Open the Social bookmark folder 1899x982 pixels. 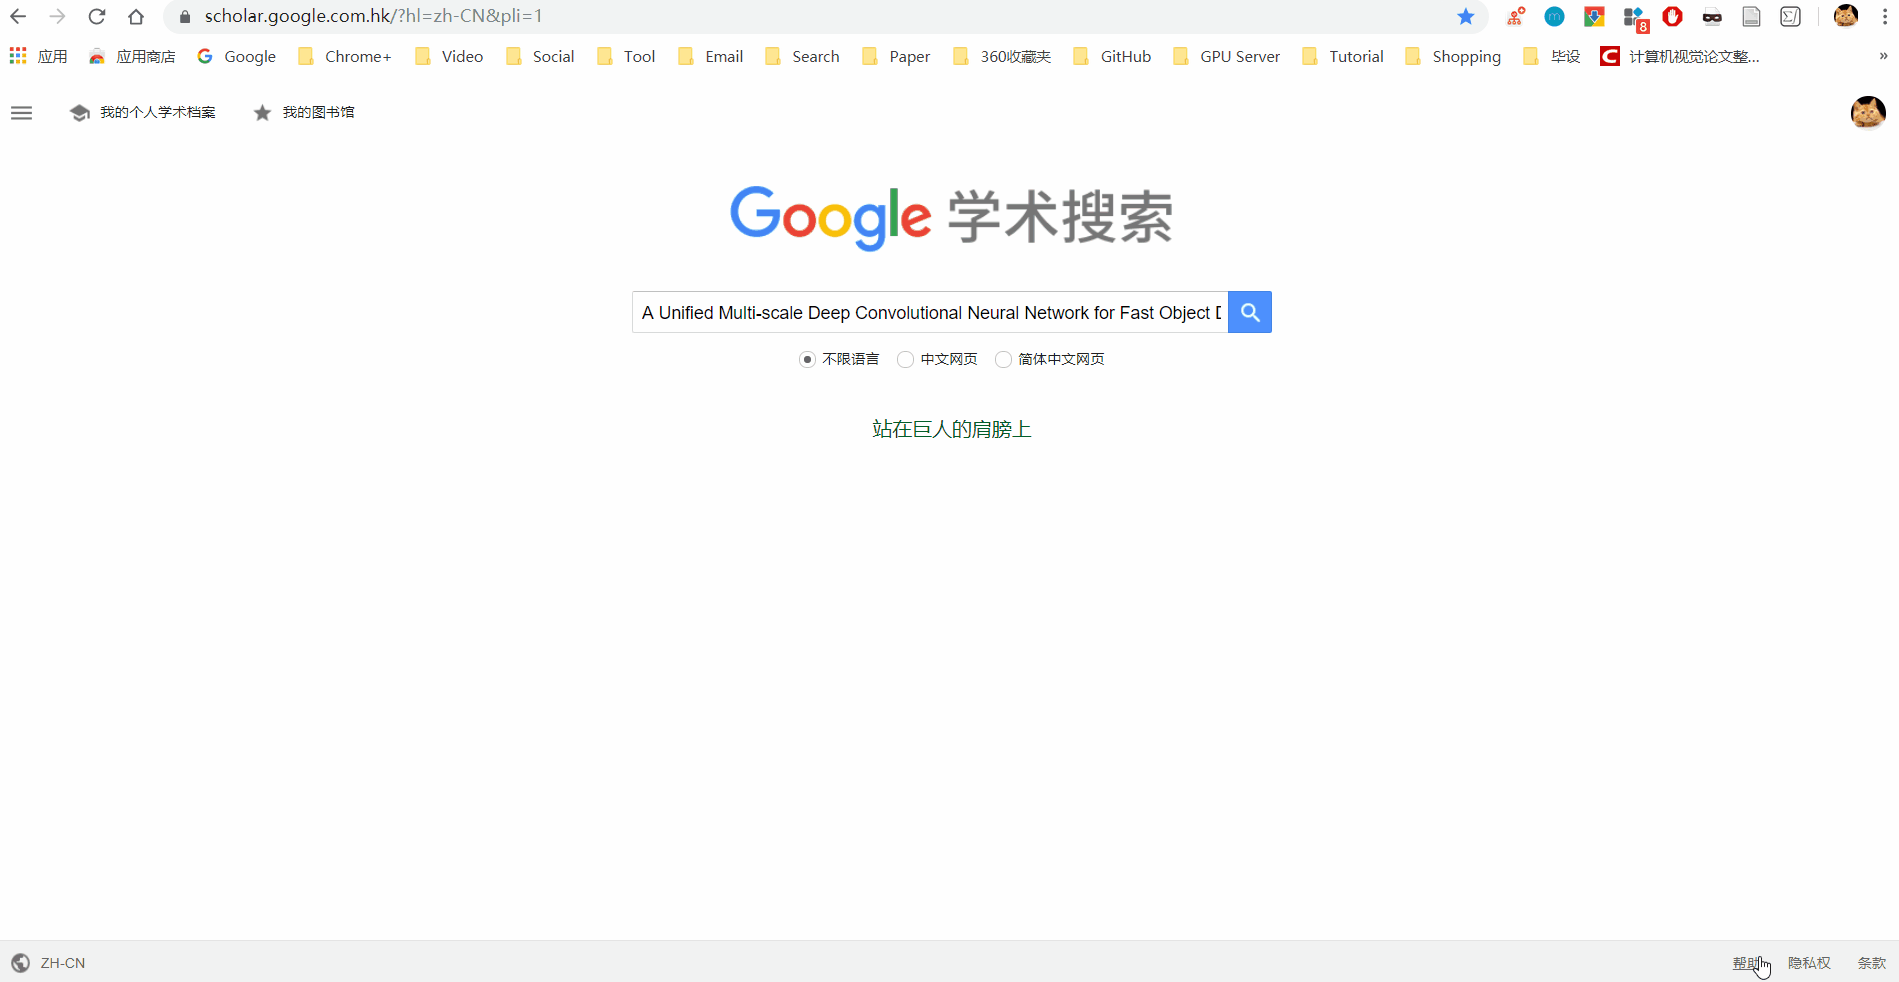(x=540, y=56)
